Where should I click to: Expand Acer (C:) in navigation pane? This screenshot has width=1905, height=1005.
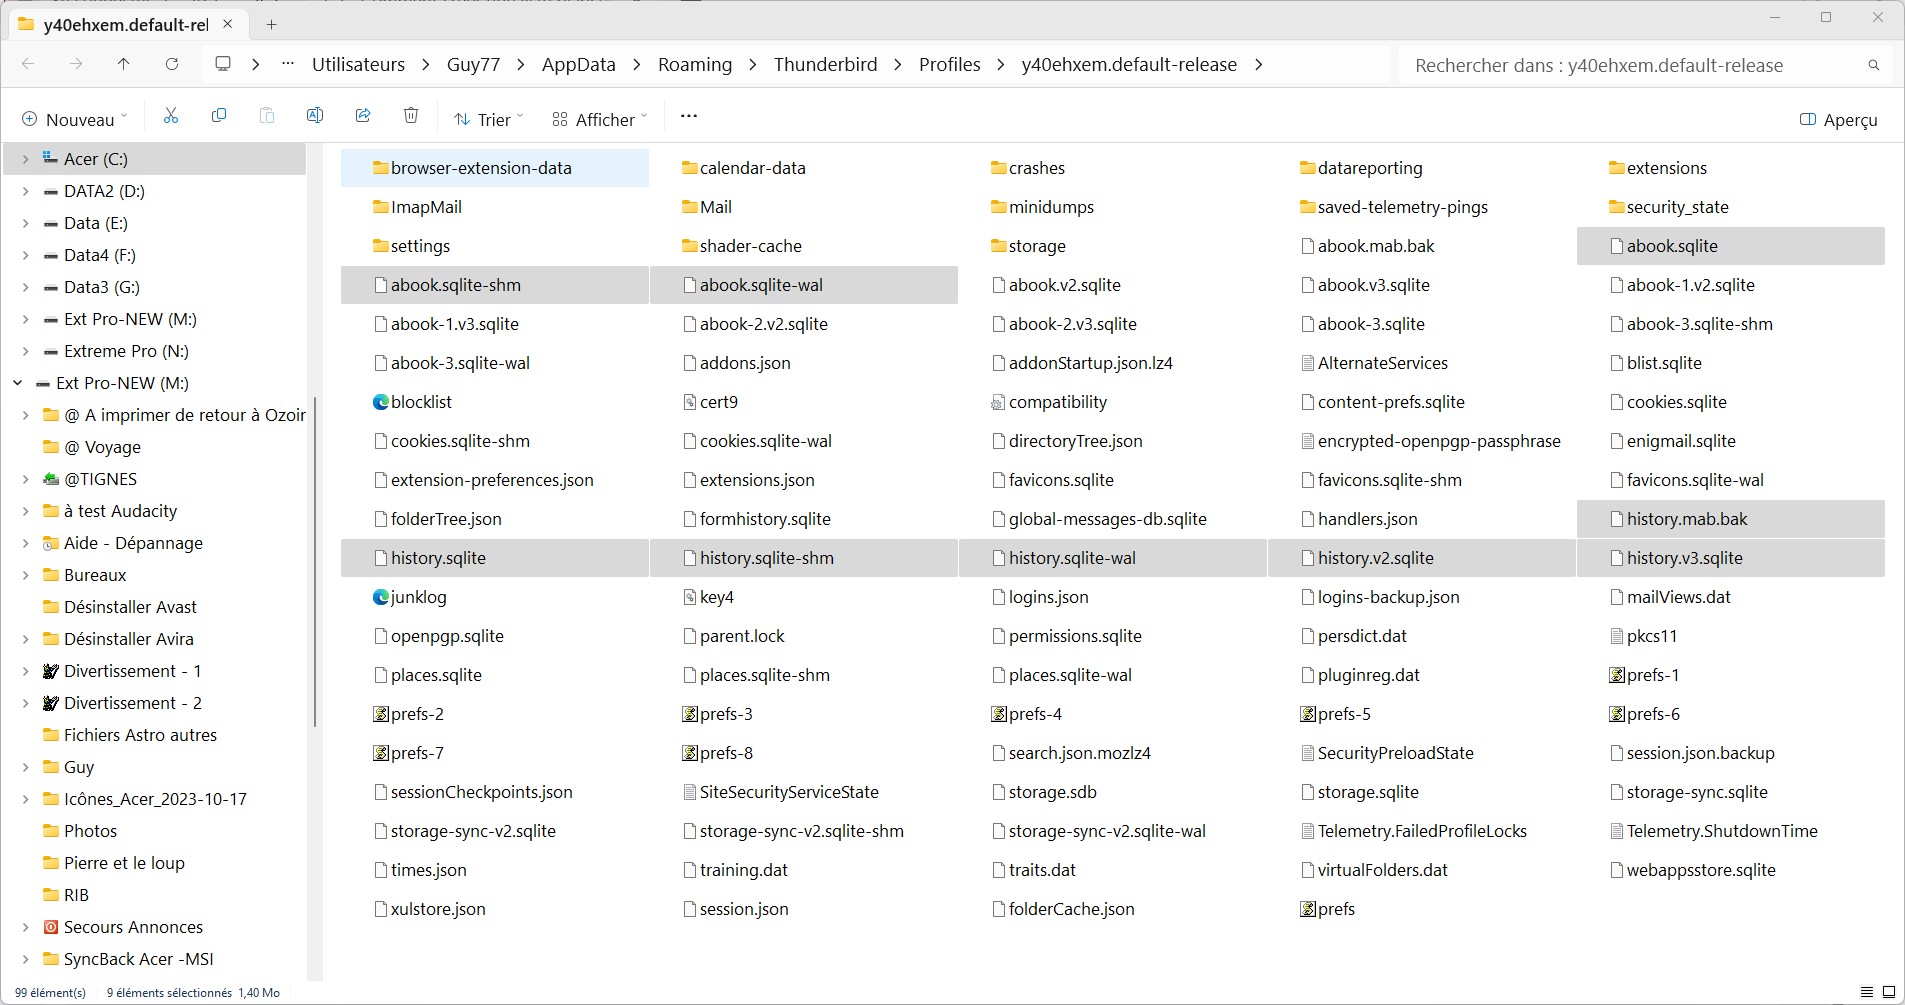[x=25, y=159]
